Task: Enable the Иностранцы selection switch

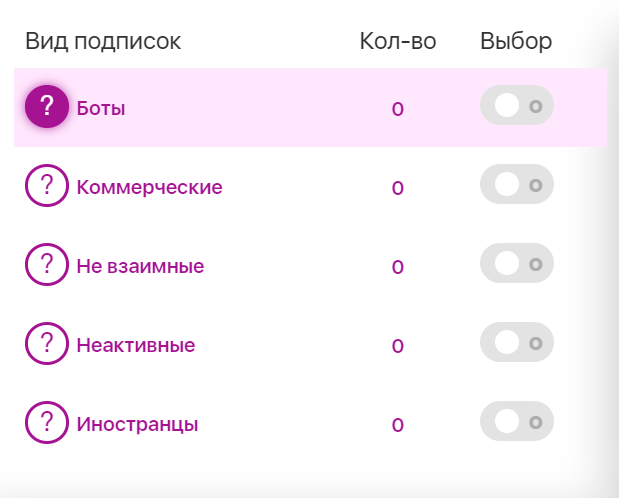Action: 516,422
